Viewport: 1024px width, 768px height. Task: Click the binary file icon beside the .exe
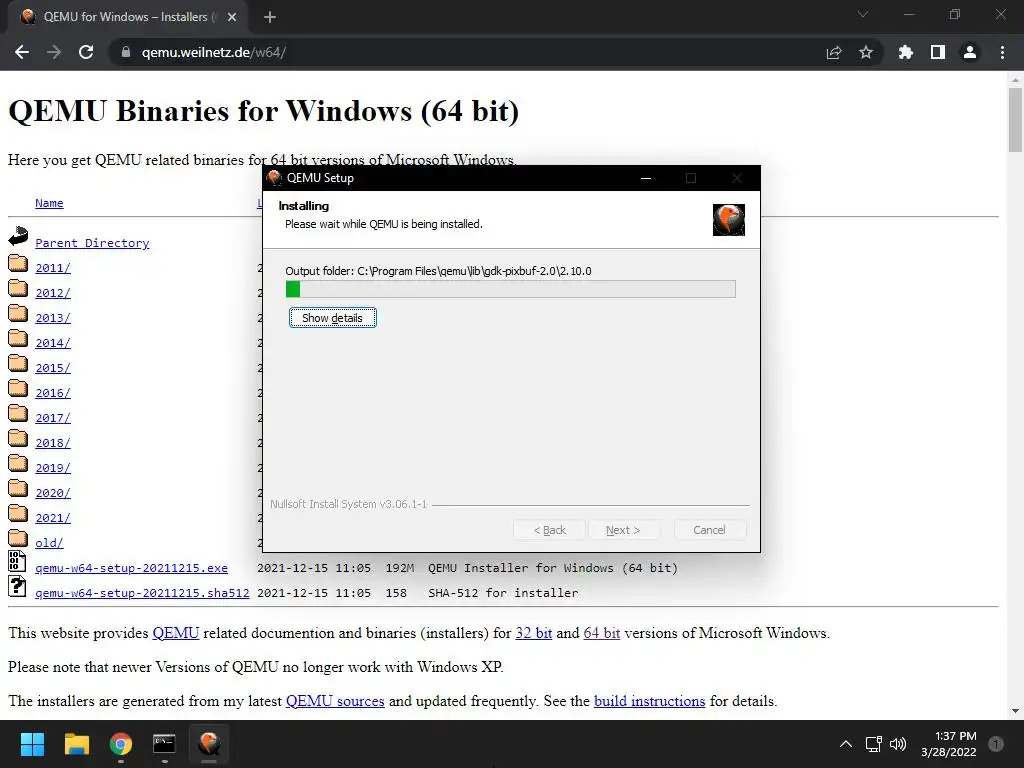click(x=17, y=561)
